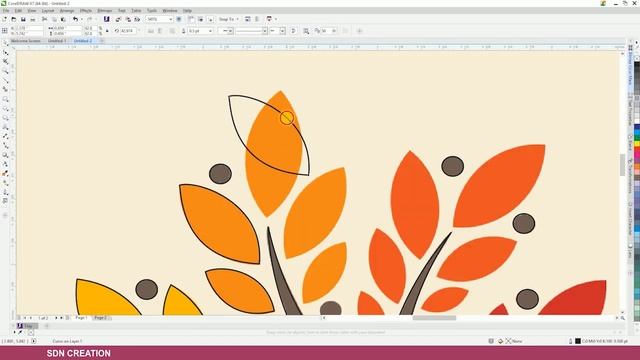Open the outline width dropdown
640x360 pixels.
point(211,31)
